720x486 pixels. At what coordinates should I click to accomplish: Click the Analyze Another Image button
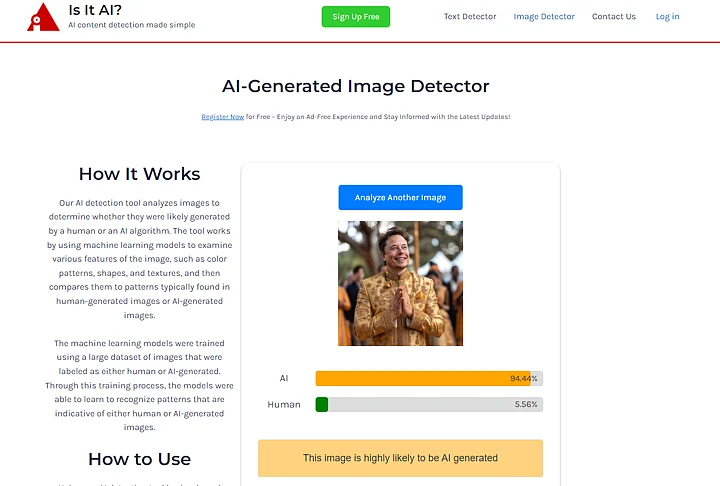pyautogui.click(x=400, y=198)
